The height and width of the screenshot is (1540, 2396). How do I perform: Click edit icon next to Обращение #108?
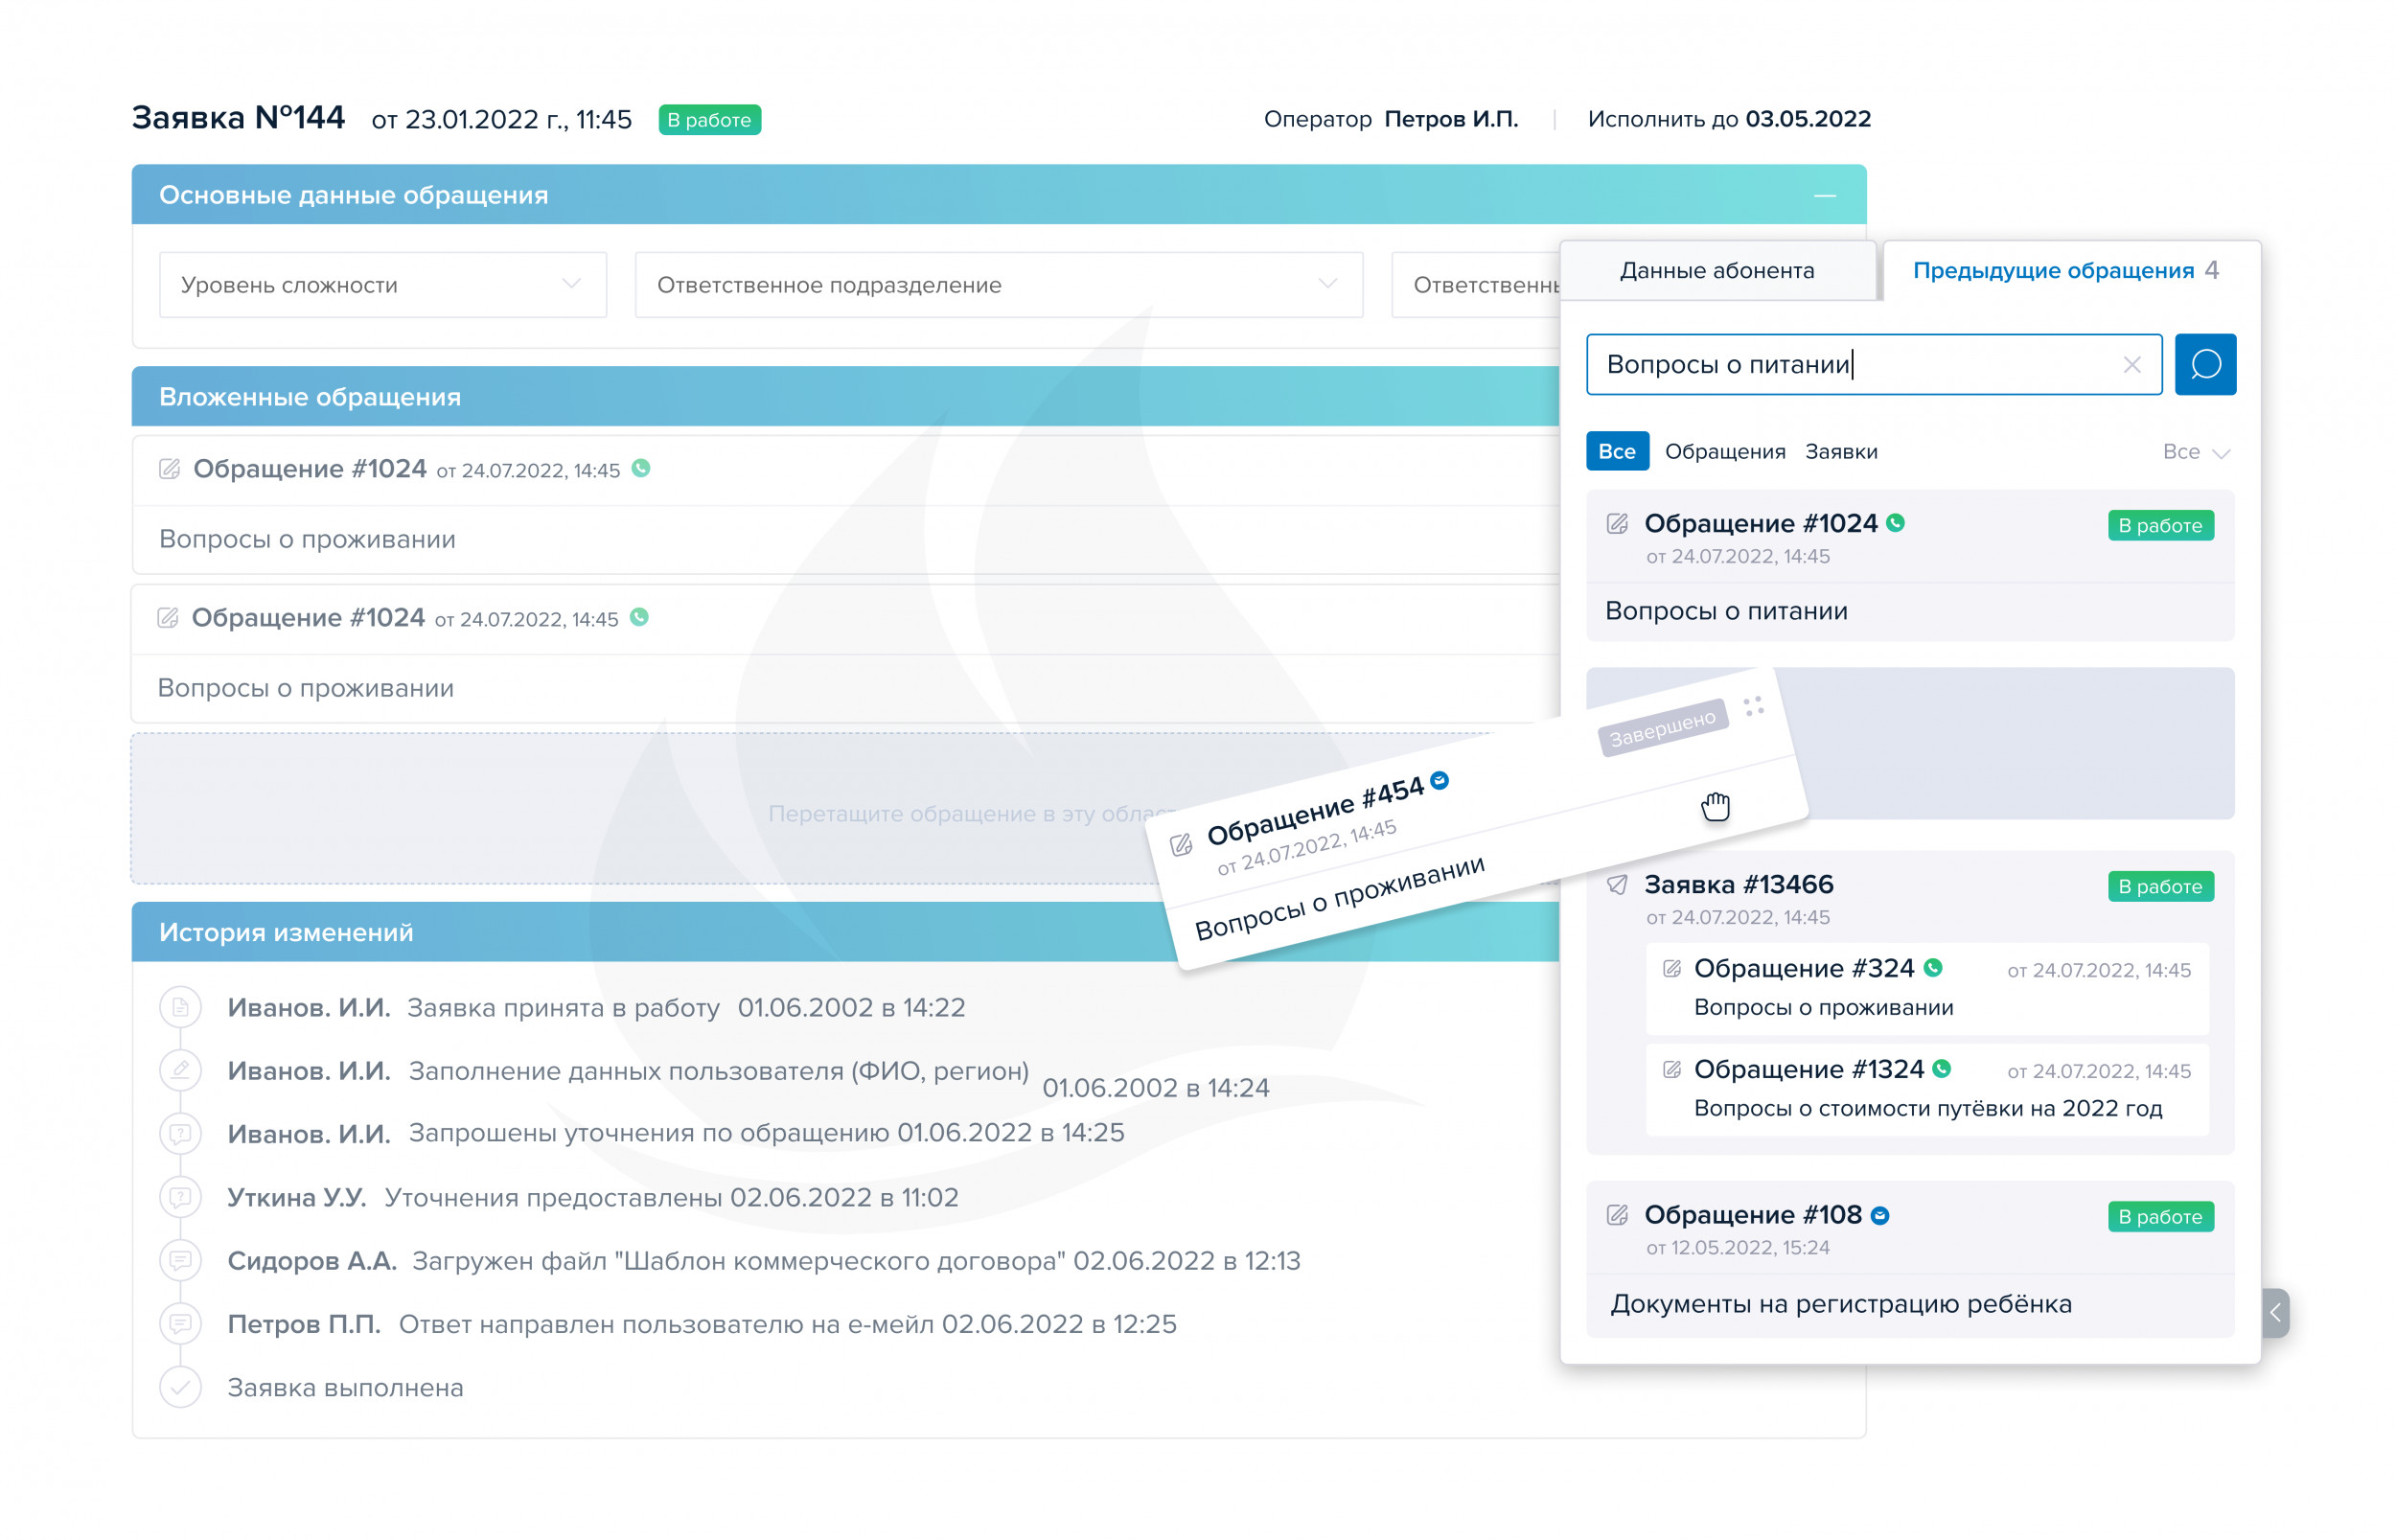(1617, 1215)
